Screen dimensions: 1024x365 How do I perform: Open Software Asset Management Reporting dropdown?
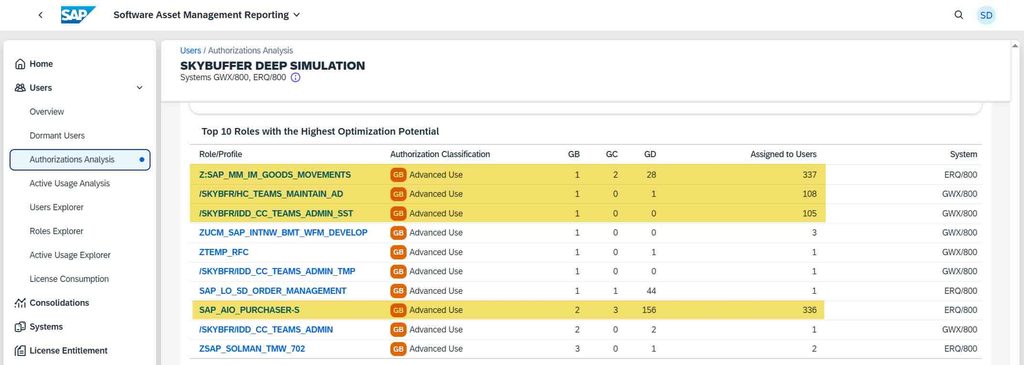click(206, 15)
